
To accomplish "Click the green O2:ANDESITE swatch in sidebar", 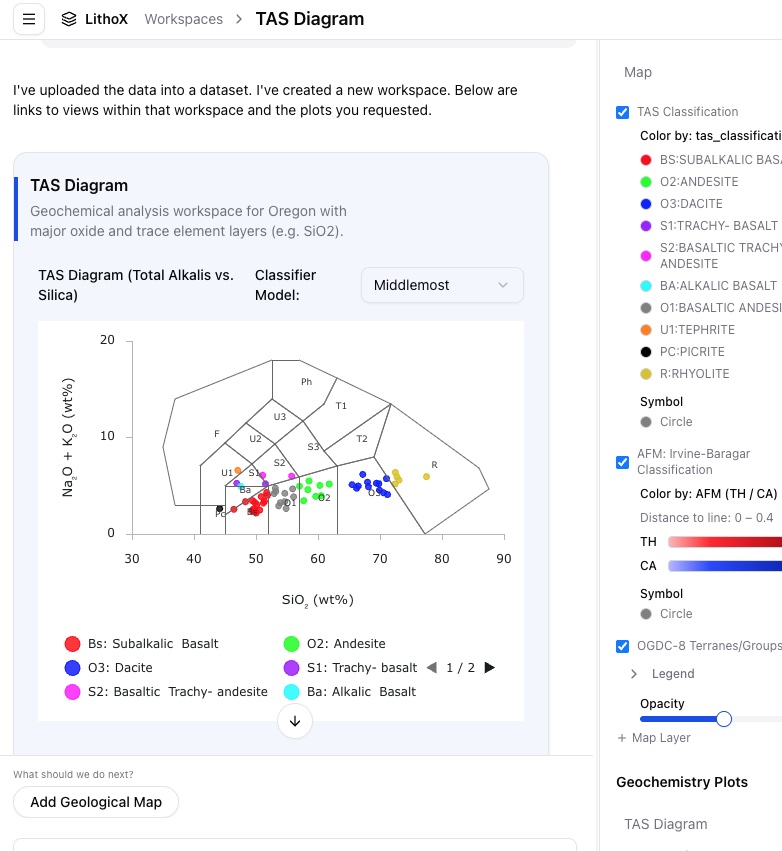I will click(646, 182).
